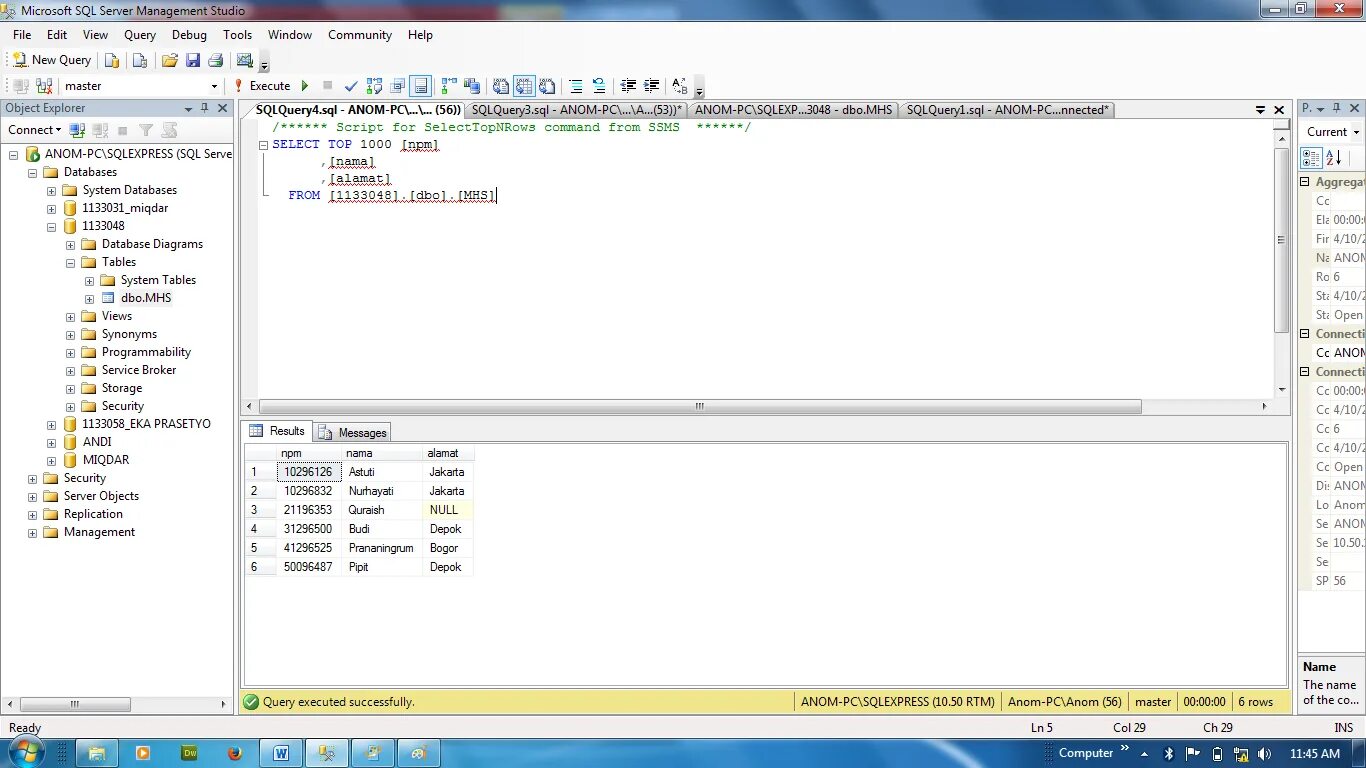Open the Query Options icon
The height and width of the screenshot is (768, 1366).
398,86
